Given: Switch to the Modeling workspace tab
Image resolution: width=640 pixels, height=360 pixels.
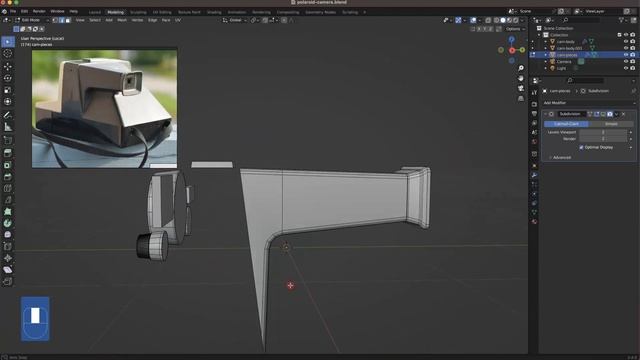Looking at the screenshot, I should tap(116, 12).
